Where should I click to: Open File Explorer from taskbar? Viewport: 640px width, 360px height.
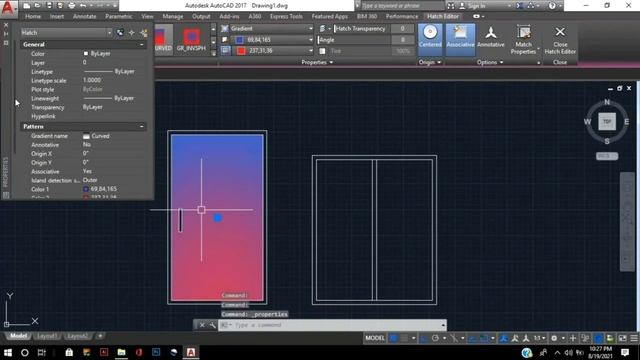pos(121,352)
